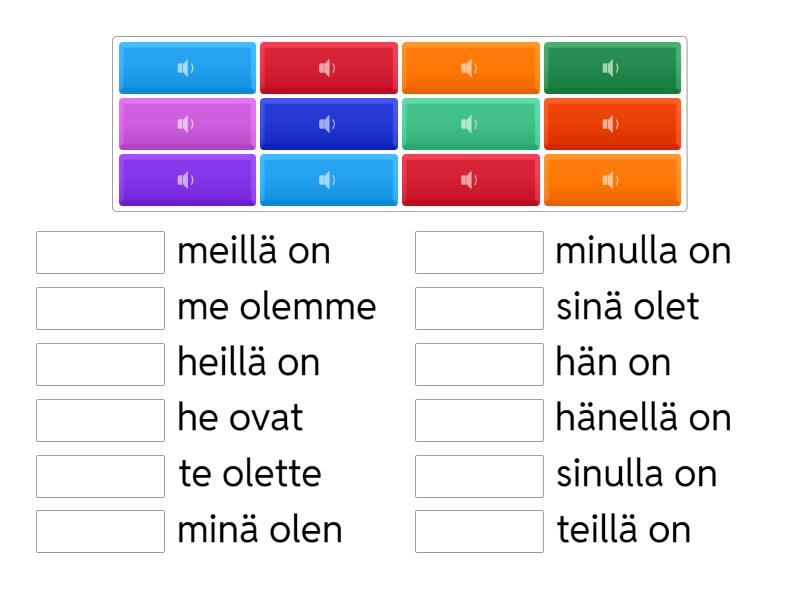Play the bottom-row red audio tile
Image resolution: width=800 pixels, height=600 pixels.
(x=470, y=180)
